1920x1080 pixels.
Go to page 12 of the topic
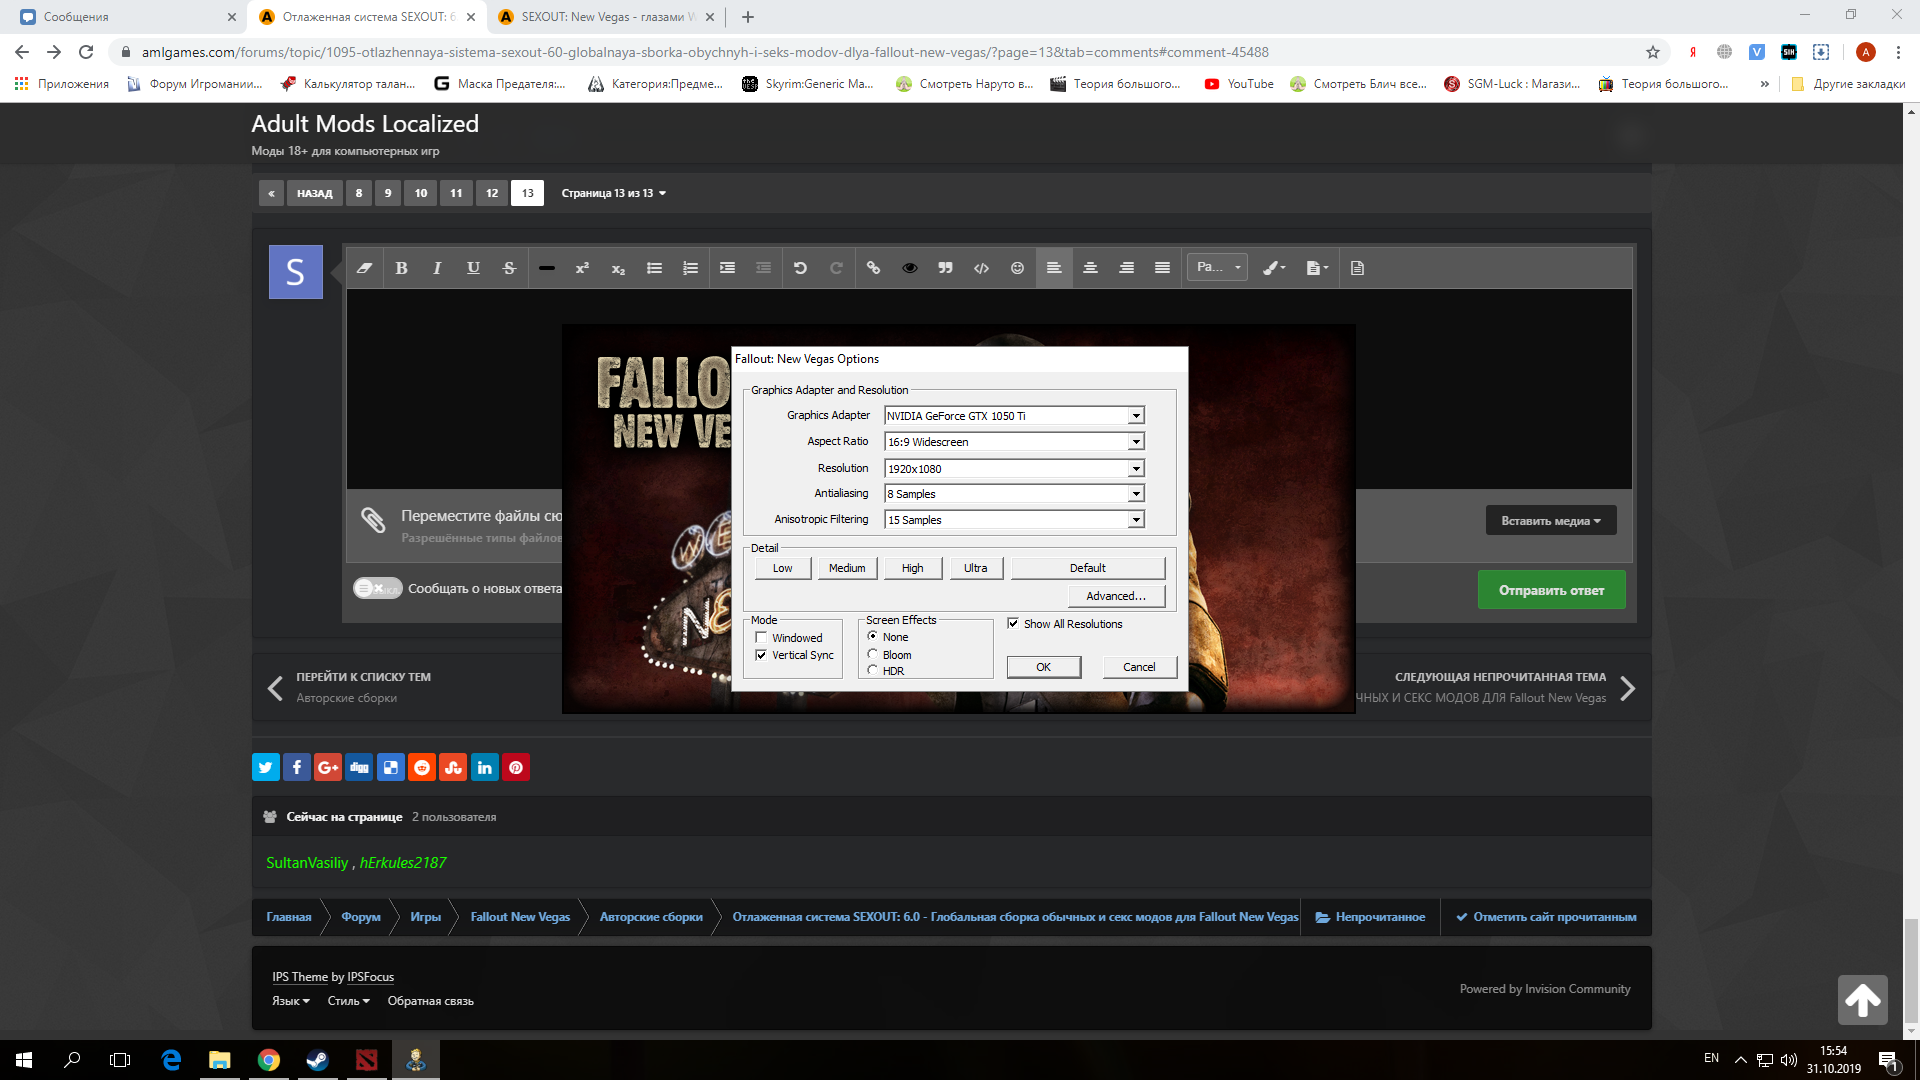491,193
